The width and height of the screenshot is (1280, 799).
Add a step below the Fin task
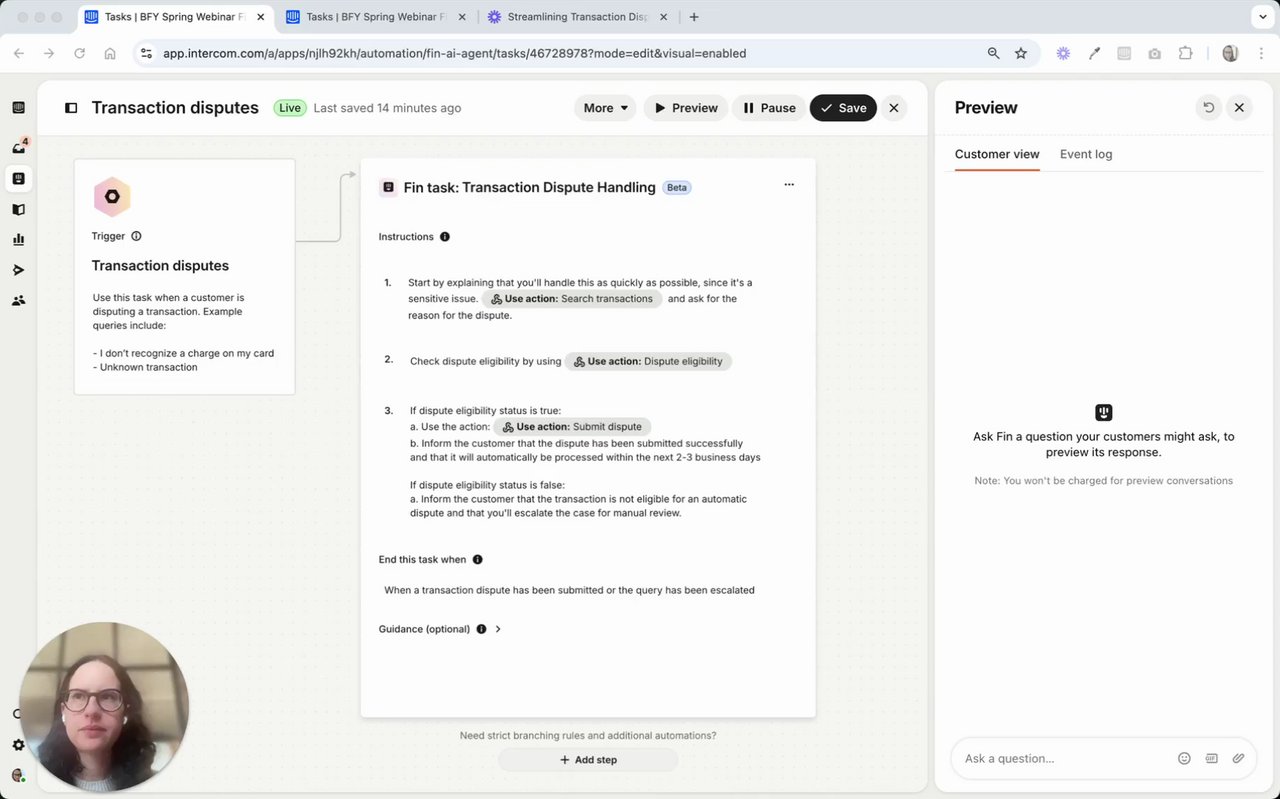[588, 760]
